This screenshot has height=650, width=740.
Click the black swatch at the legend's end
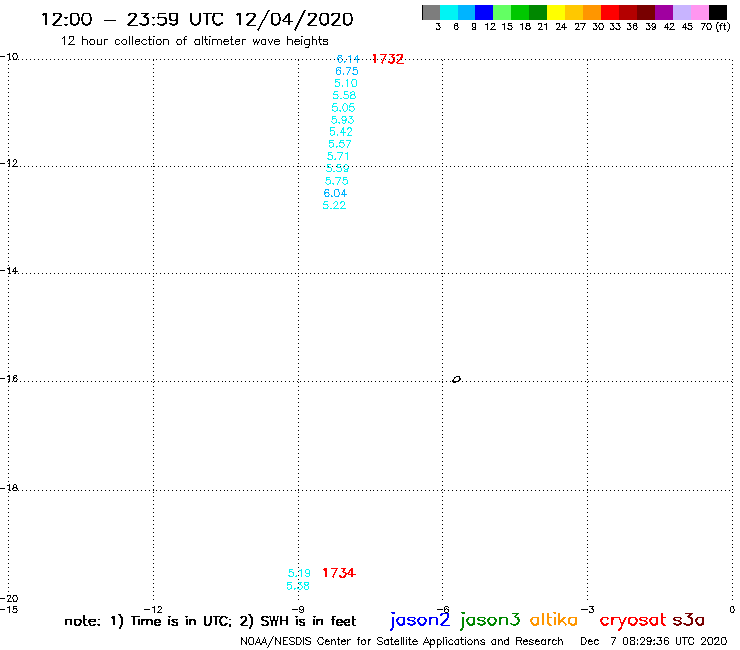[x=718, y=13]
